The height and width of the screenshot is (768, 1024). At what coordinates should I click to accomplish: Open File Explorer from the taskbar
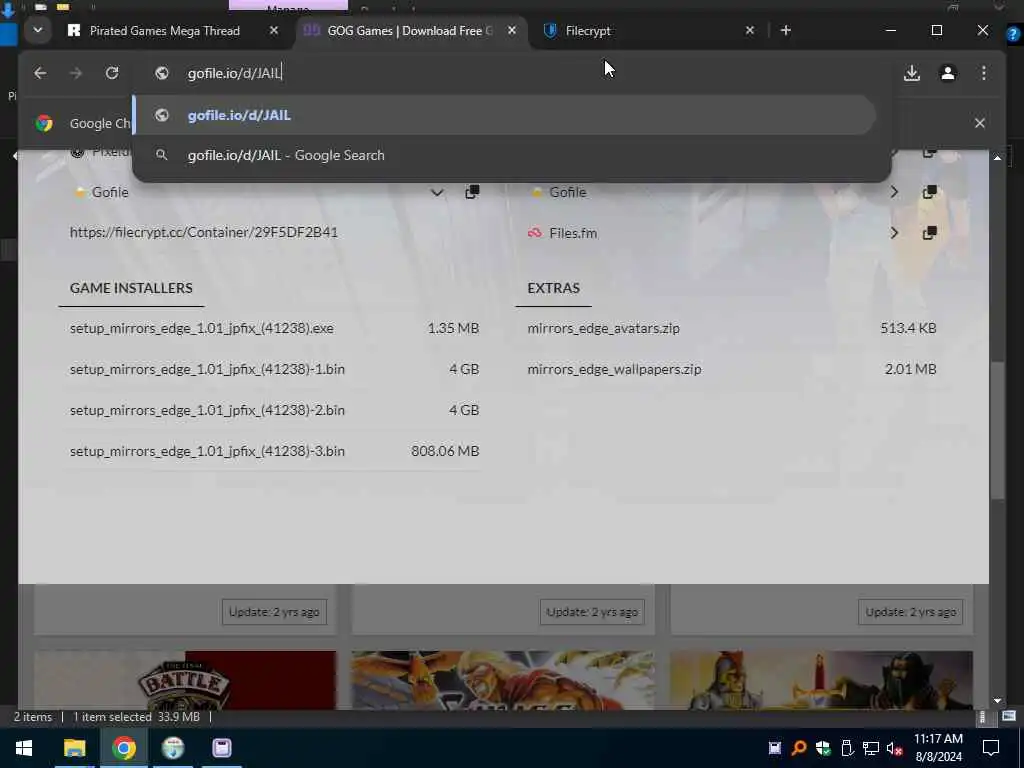[x=74, y=748]
